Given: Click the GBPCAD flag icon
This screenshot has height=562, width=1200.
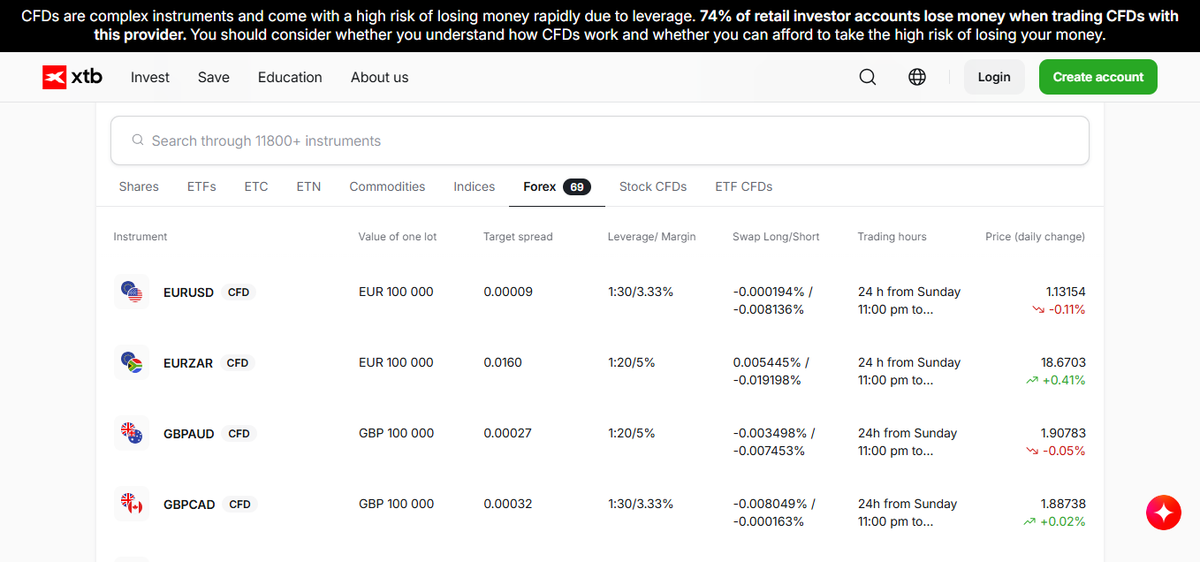Looking at the screenshot, I should tap(132, 504).
